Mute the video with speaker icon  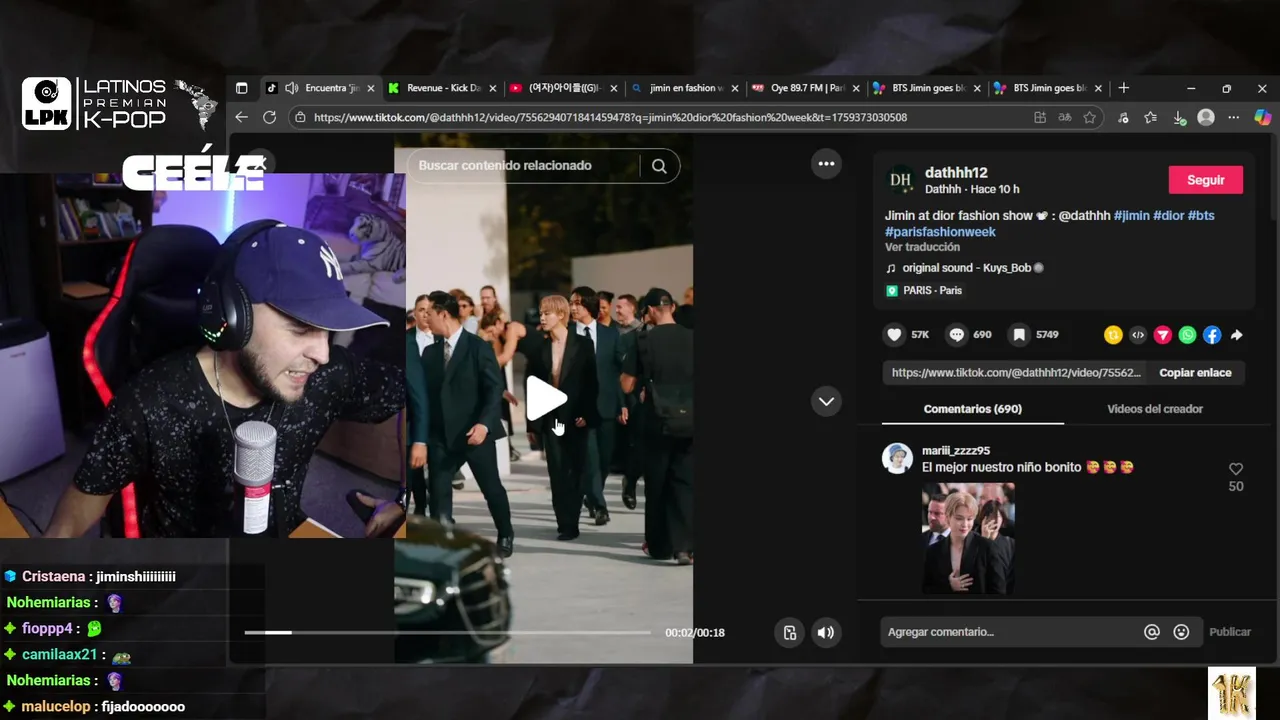(x=825, y=632)
